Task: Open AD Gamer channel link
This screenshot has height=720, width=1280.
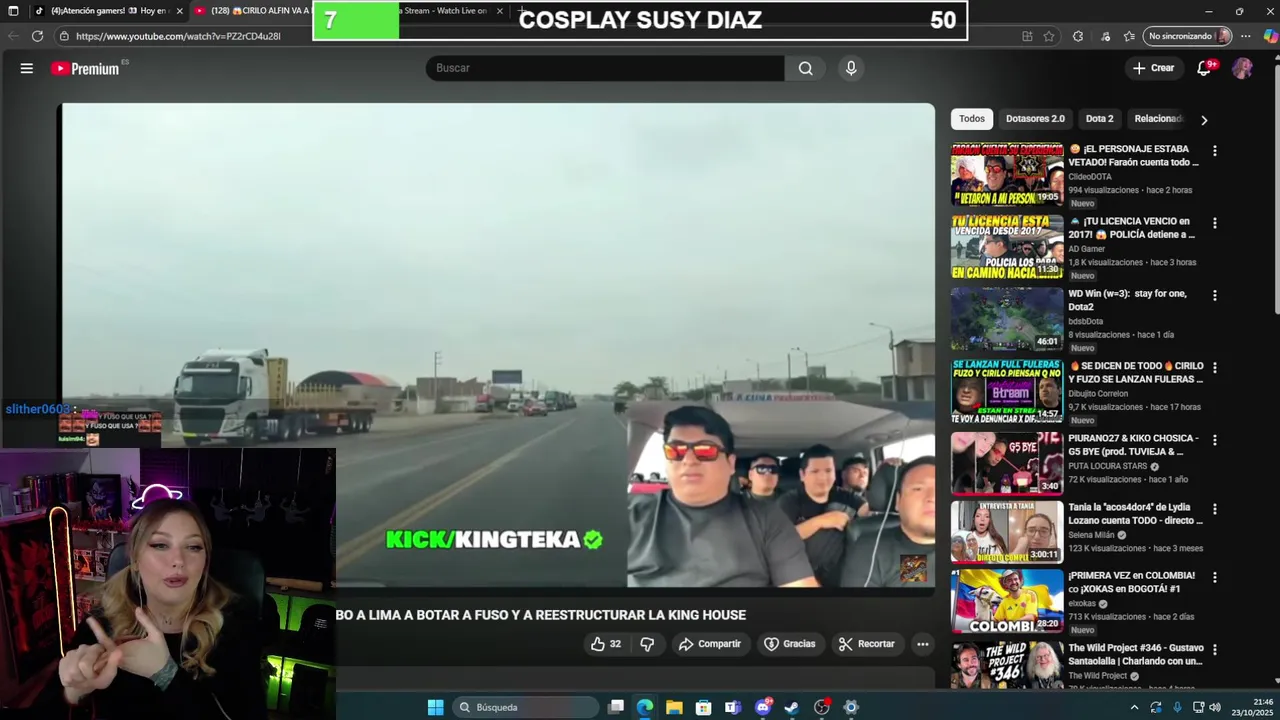Action: click(1087, 249)
